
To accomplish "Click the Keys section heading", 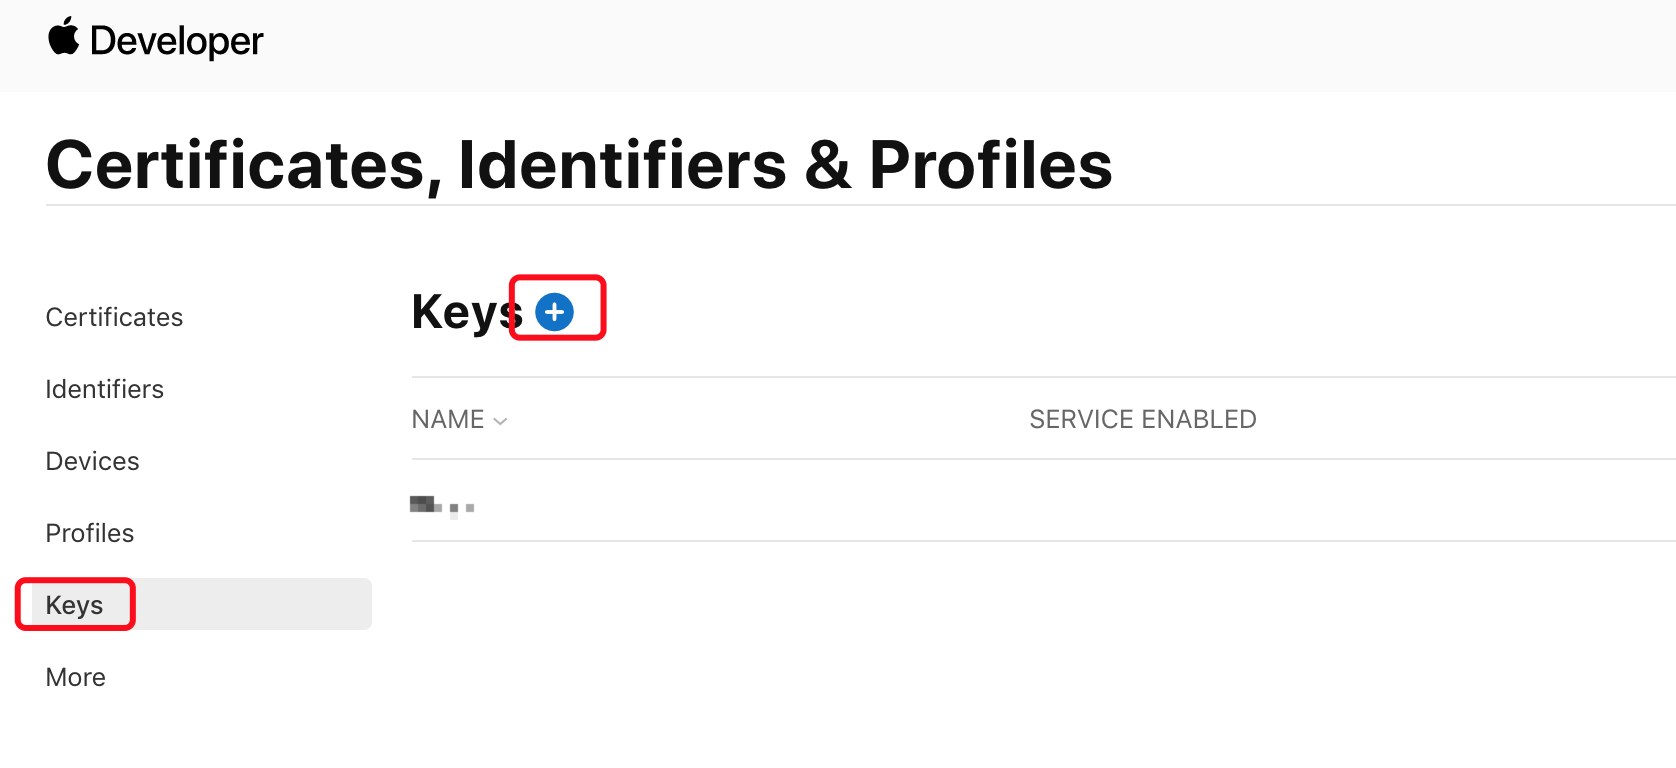I will click(x=467, y=312).
